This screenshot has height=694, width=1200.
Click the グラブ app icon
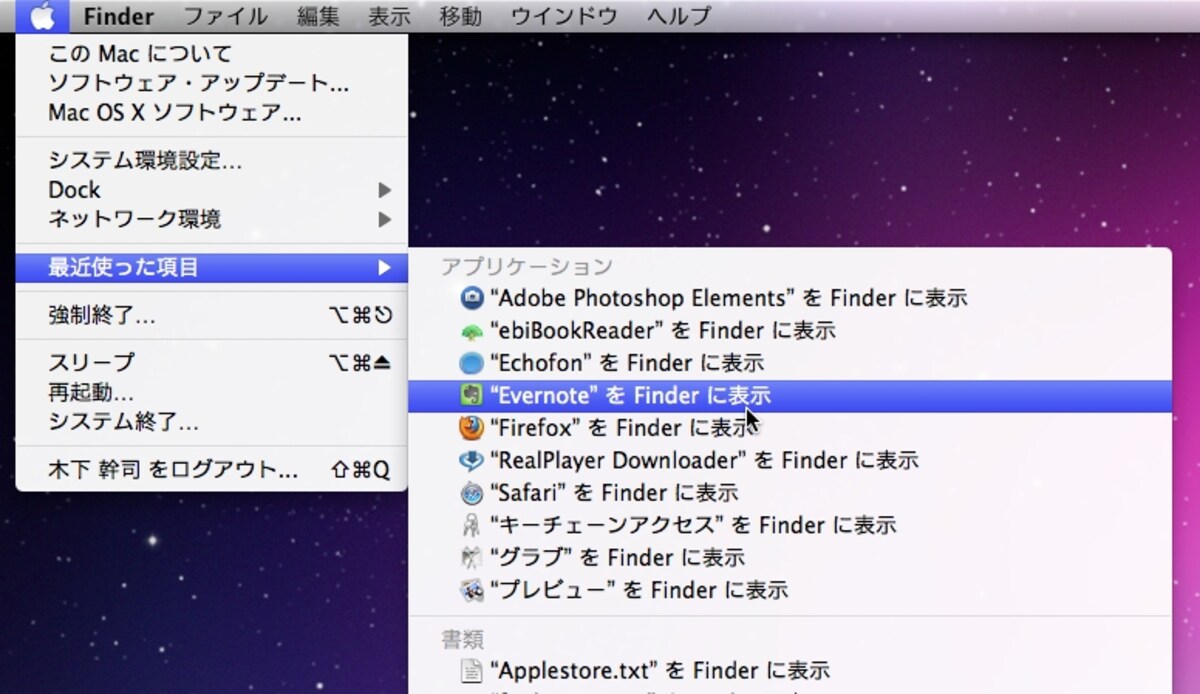pos(471,557)
